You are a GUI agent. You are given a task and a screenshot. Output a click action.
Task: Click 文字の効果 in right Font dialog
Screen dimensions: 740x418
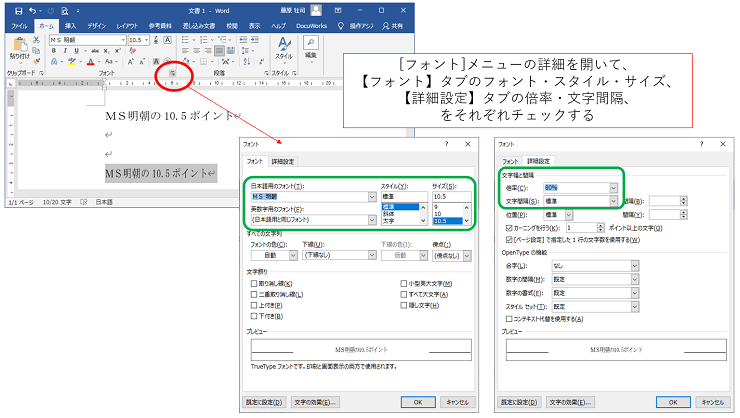(x=571, y=402)
